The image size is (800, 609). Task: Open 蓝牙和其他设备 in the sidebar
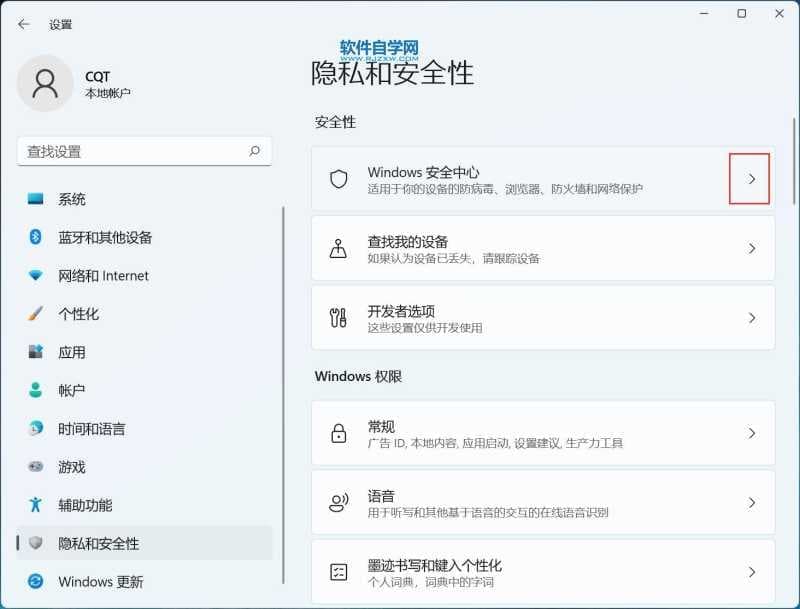105,237
